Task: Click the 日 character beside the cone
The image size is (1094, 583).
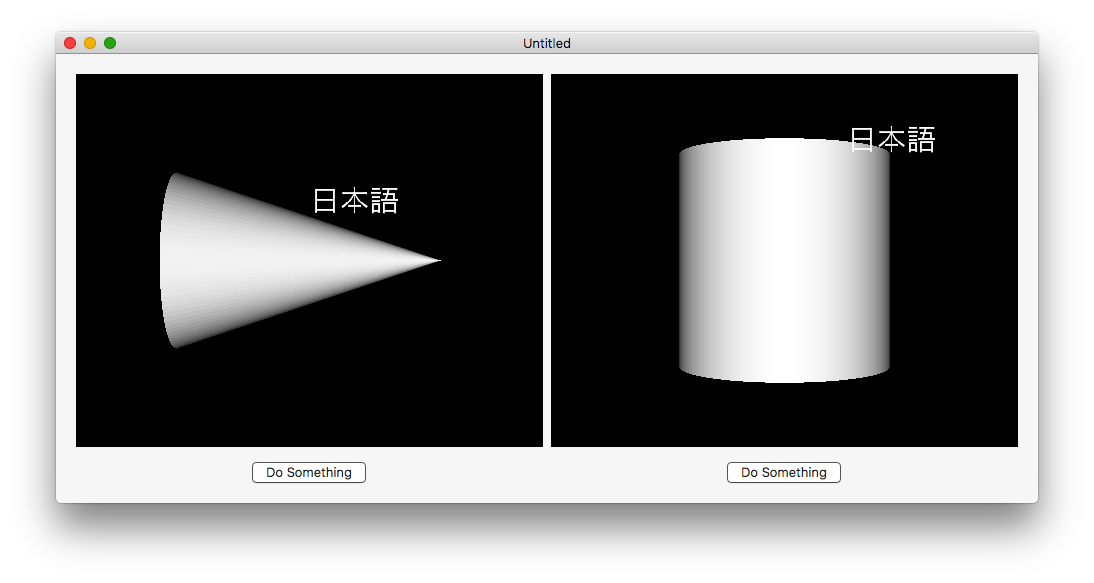Action: coord(326,201)
